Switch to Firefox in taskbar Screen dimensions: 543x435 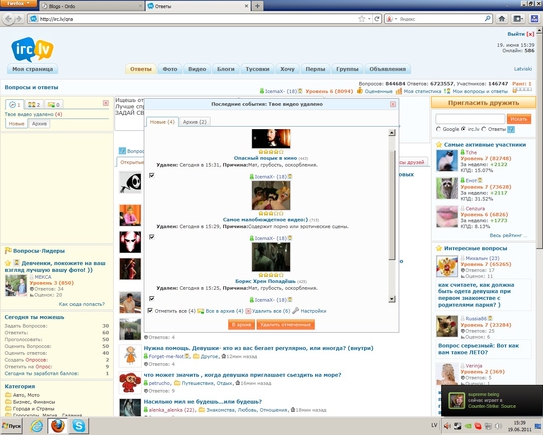[x=58, y=426]
